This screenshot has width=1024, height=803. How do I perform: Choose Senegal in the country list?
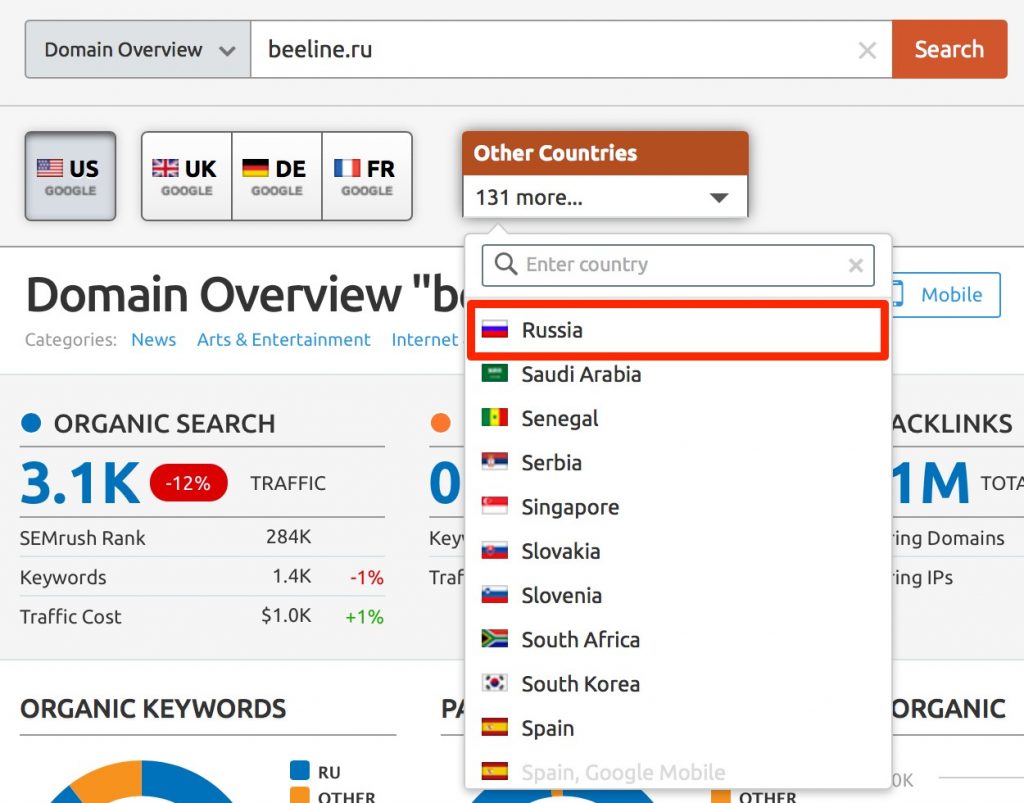click(x=679, y=418)
